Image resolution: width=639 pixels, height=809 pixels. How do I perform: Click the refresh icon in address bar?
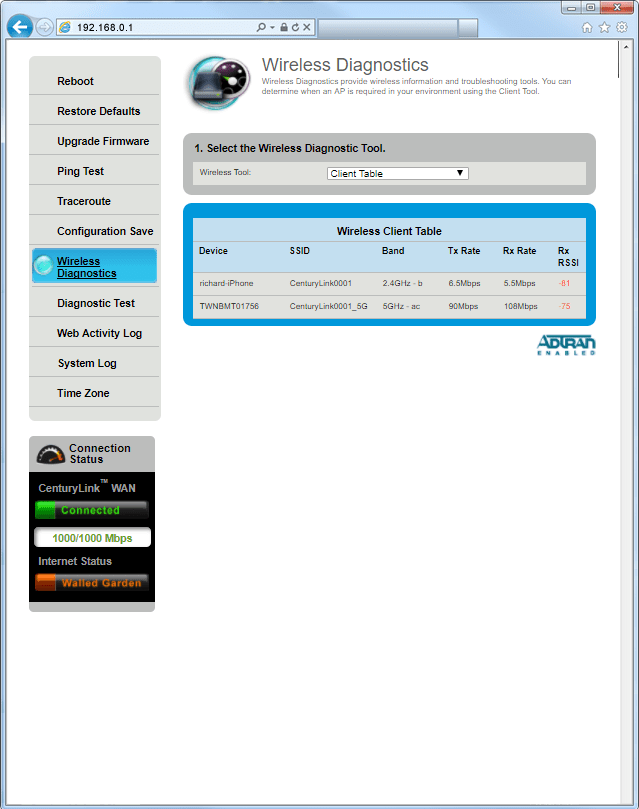pyautogui.click(x=295, y=27)
